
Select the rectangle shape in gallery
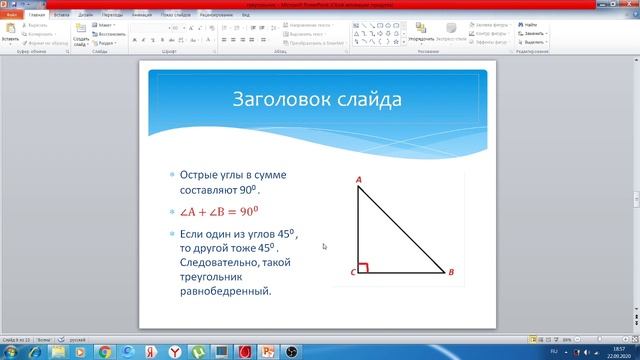tap(380, 26)
